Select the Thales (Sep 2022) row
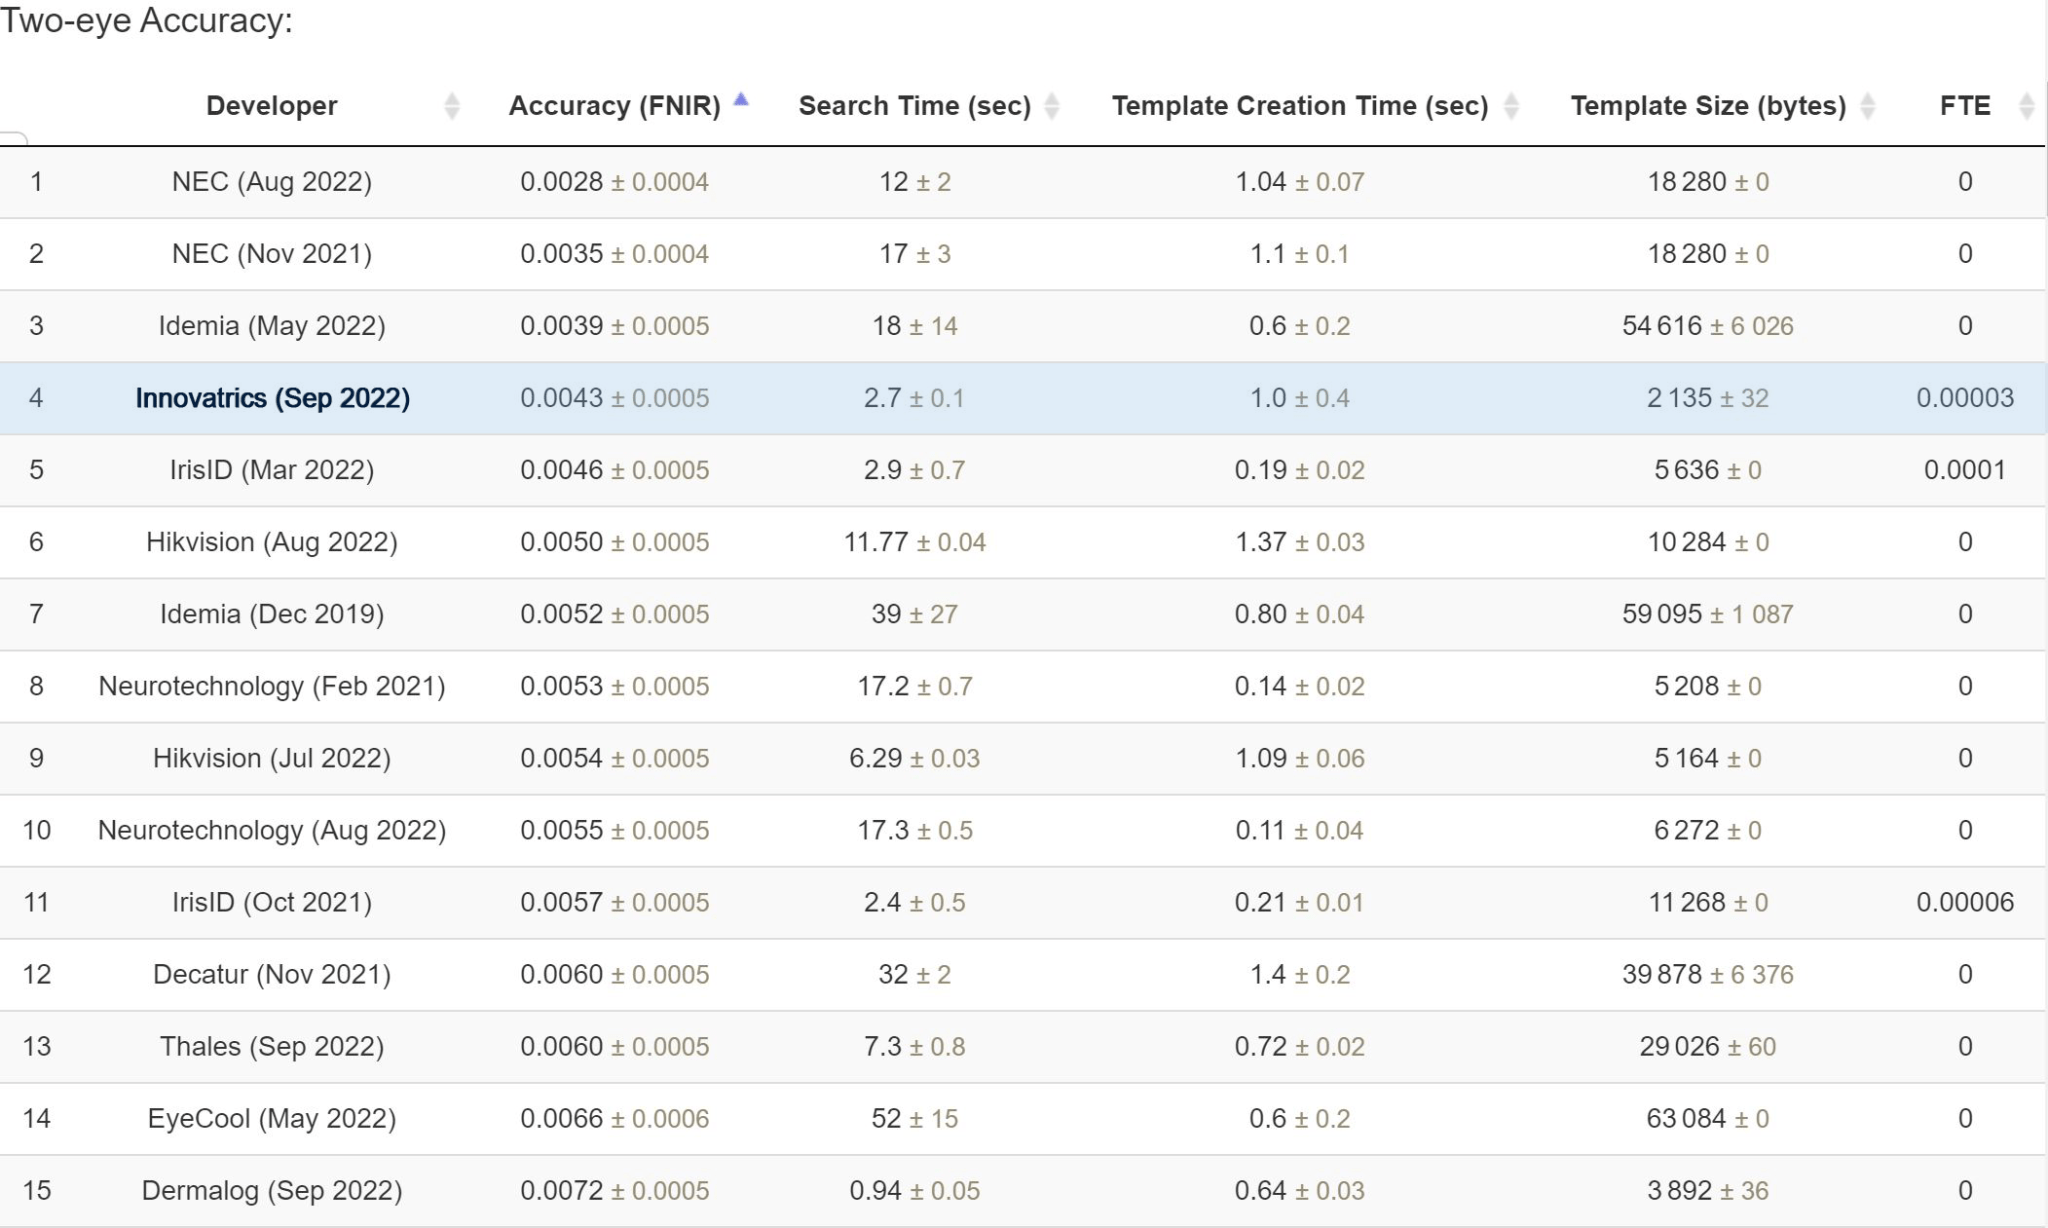2048x1228 pixels. pyautogui.click(x=272, y=1046)
